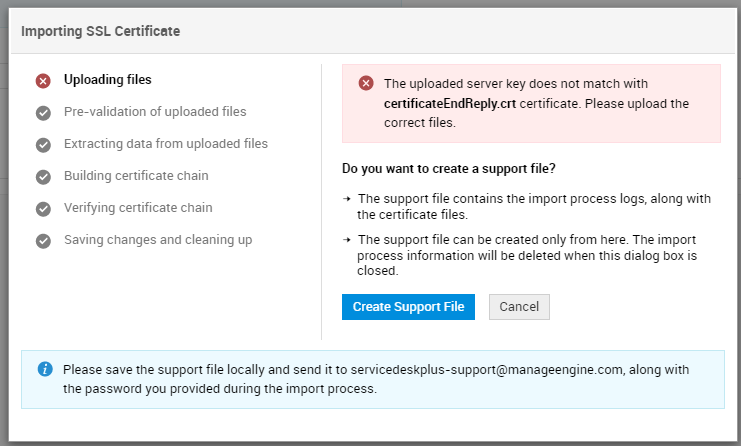The width and height of the screenshot is (741, 446).
Task: Click the Importing SSL Certificate dialog title
Action: 101,31
